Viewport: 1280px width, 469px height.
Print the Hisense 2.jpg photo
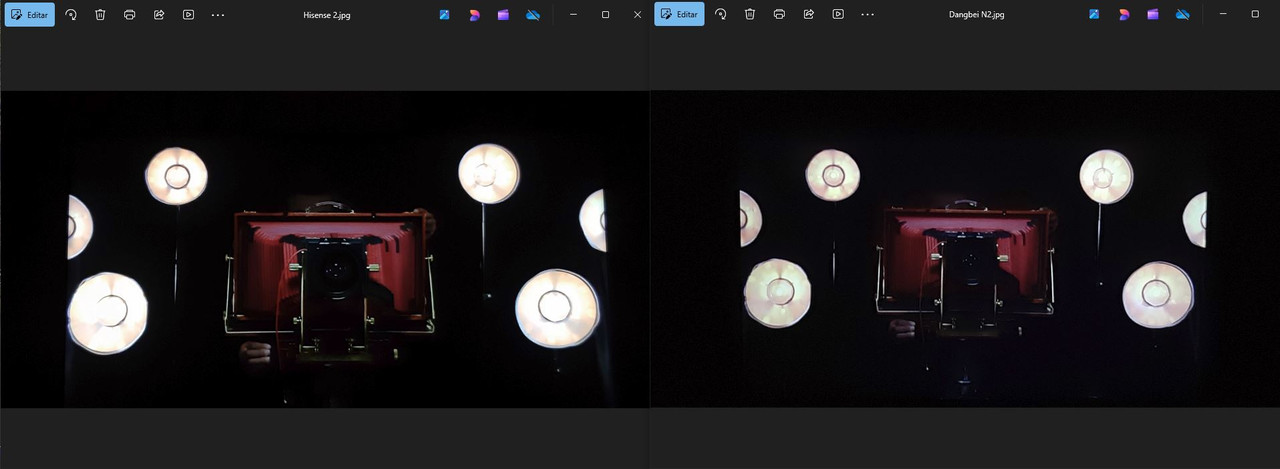[130, 15]
